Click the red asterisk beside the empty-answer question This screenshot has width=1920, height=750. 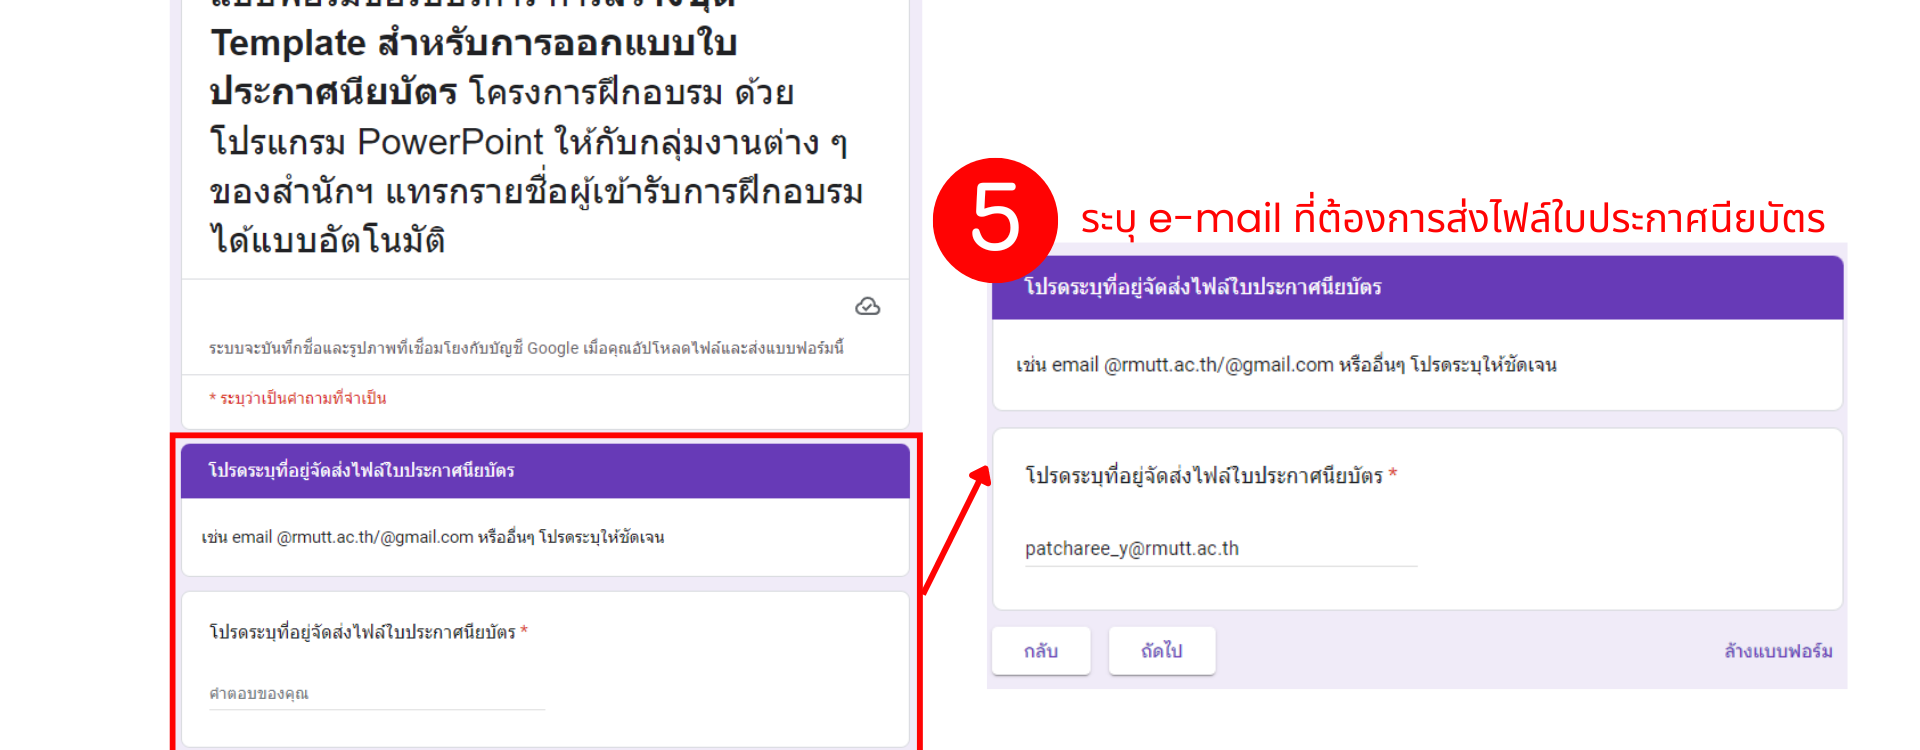[x=524, y=630]
